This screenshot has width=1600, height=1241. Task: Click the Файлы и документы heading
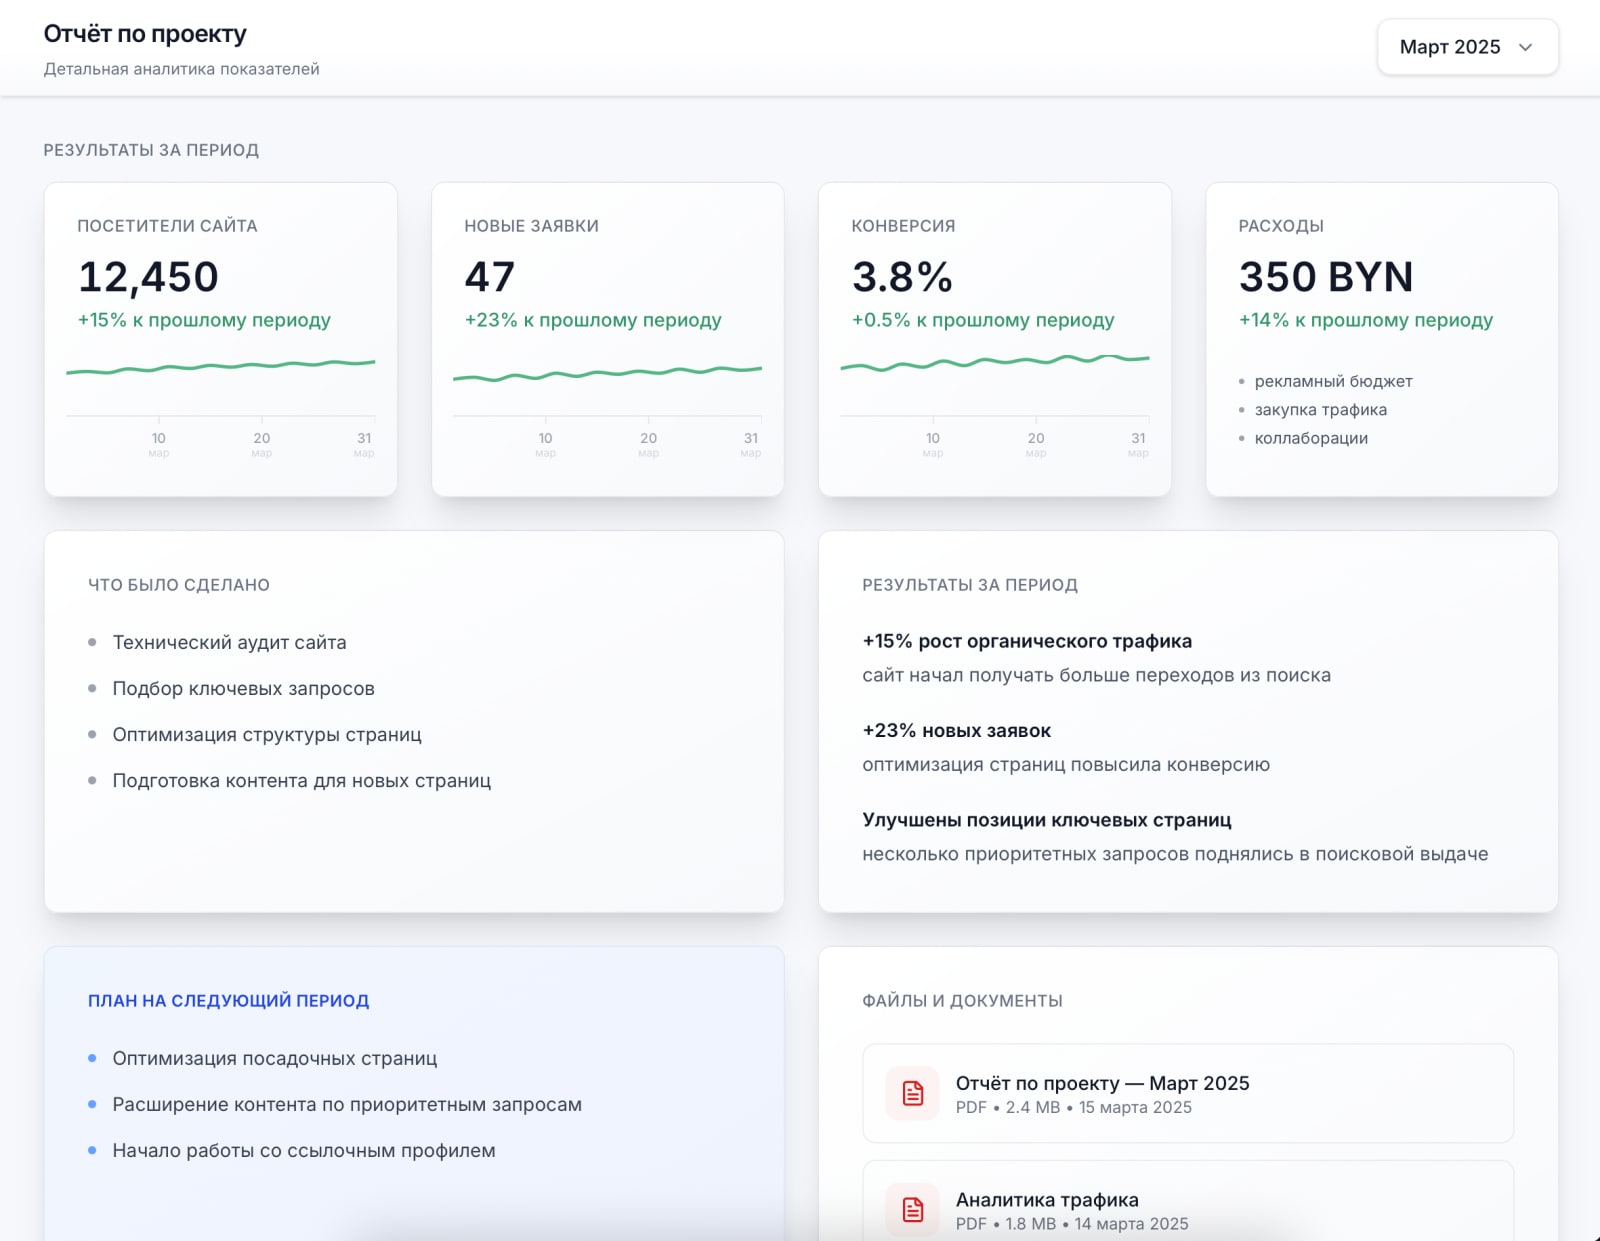pos(962,1000)
